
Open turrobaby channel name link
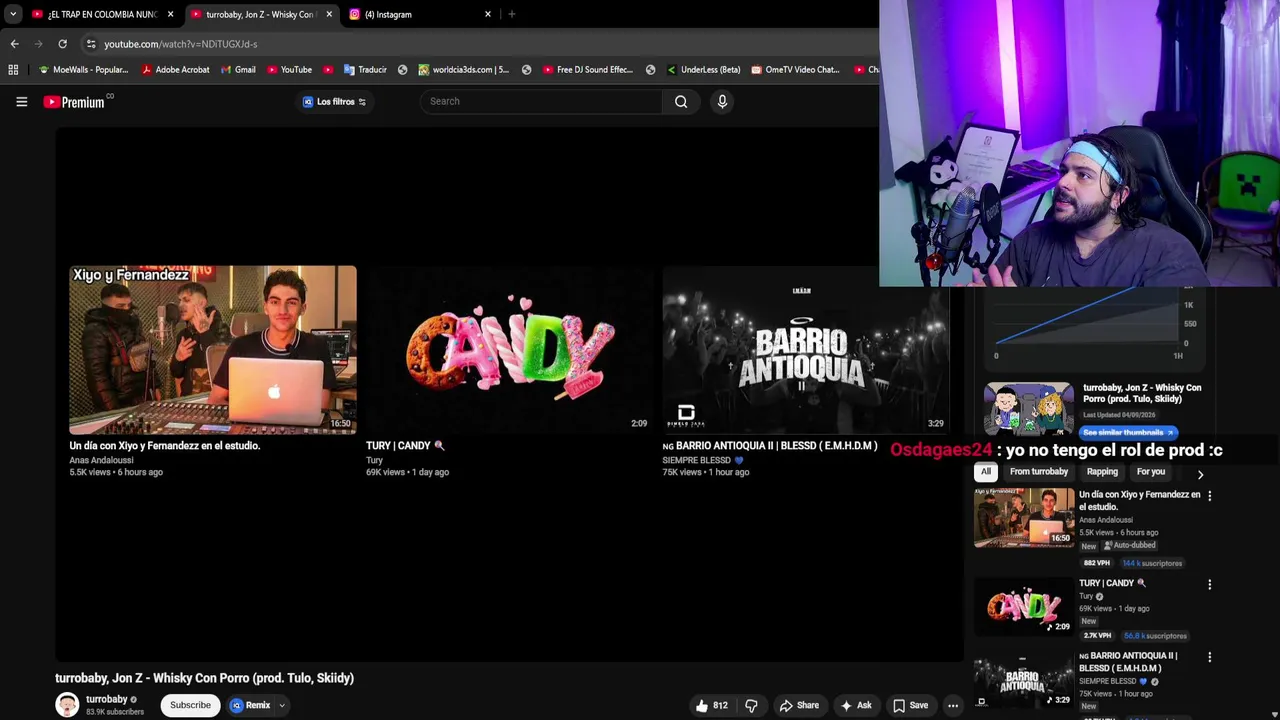click(106, 699)
